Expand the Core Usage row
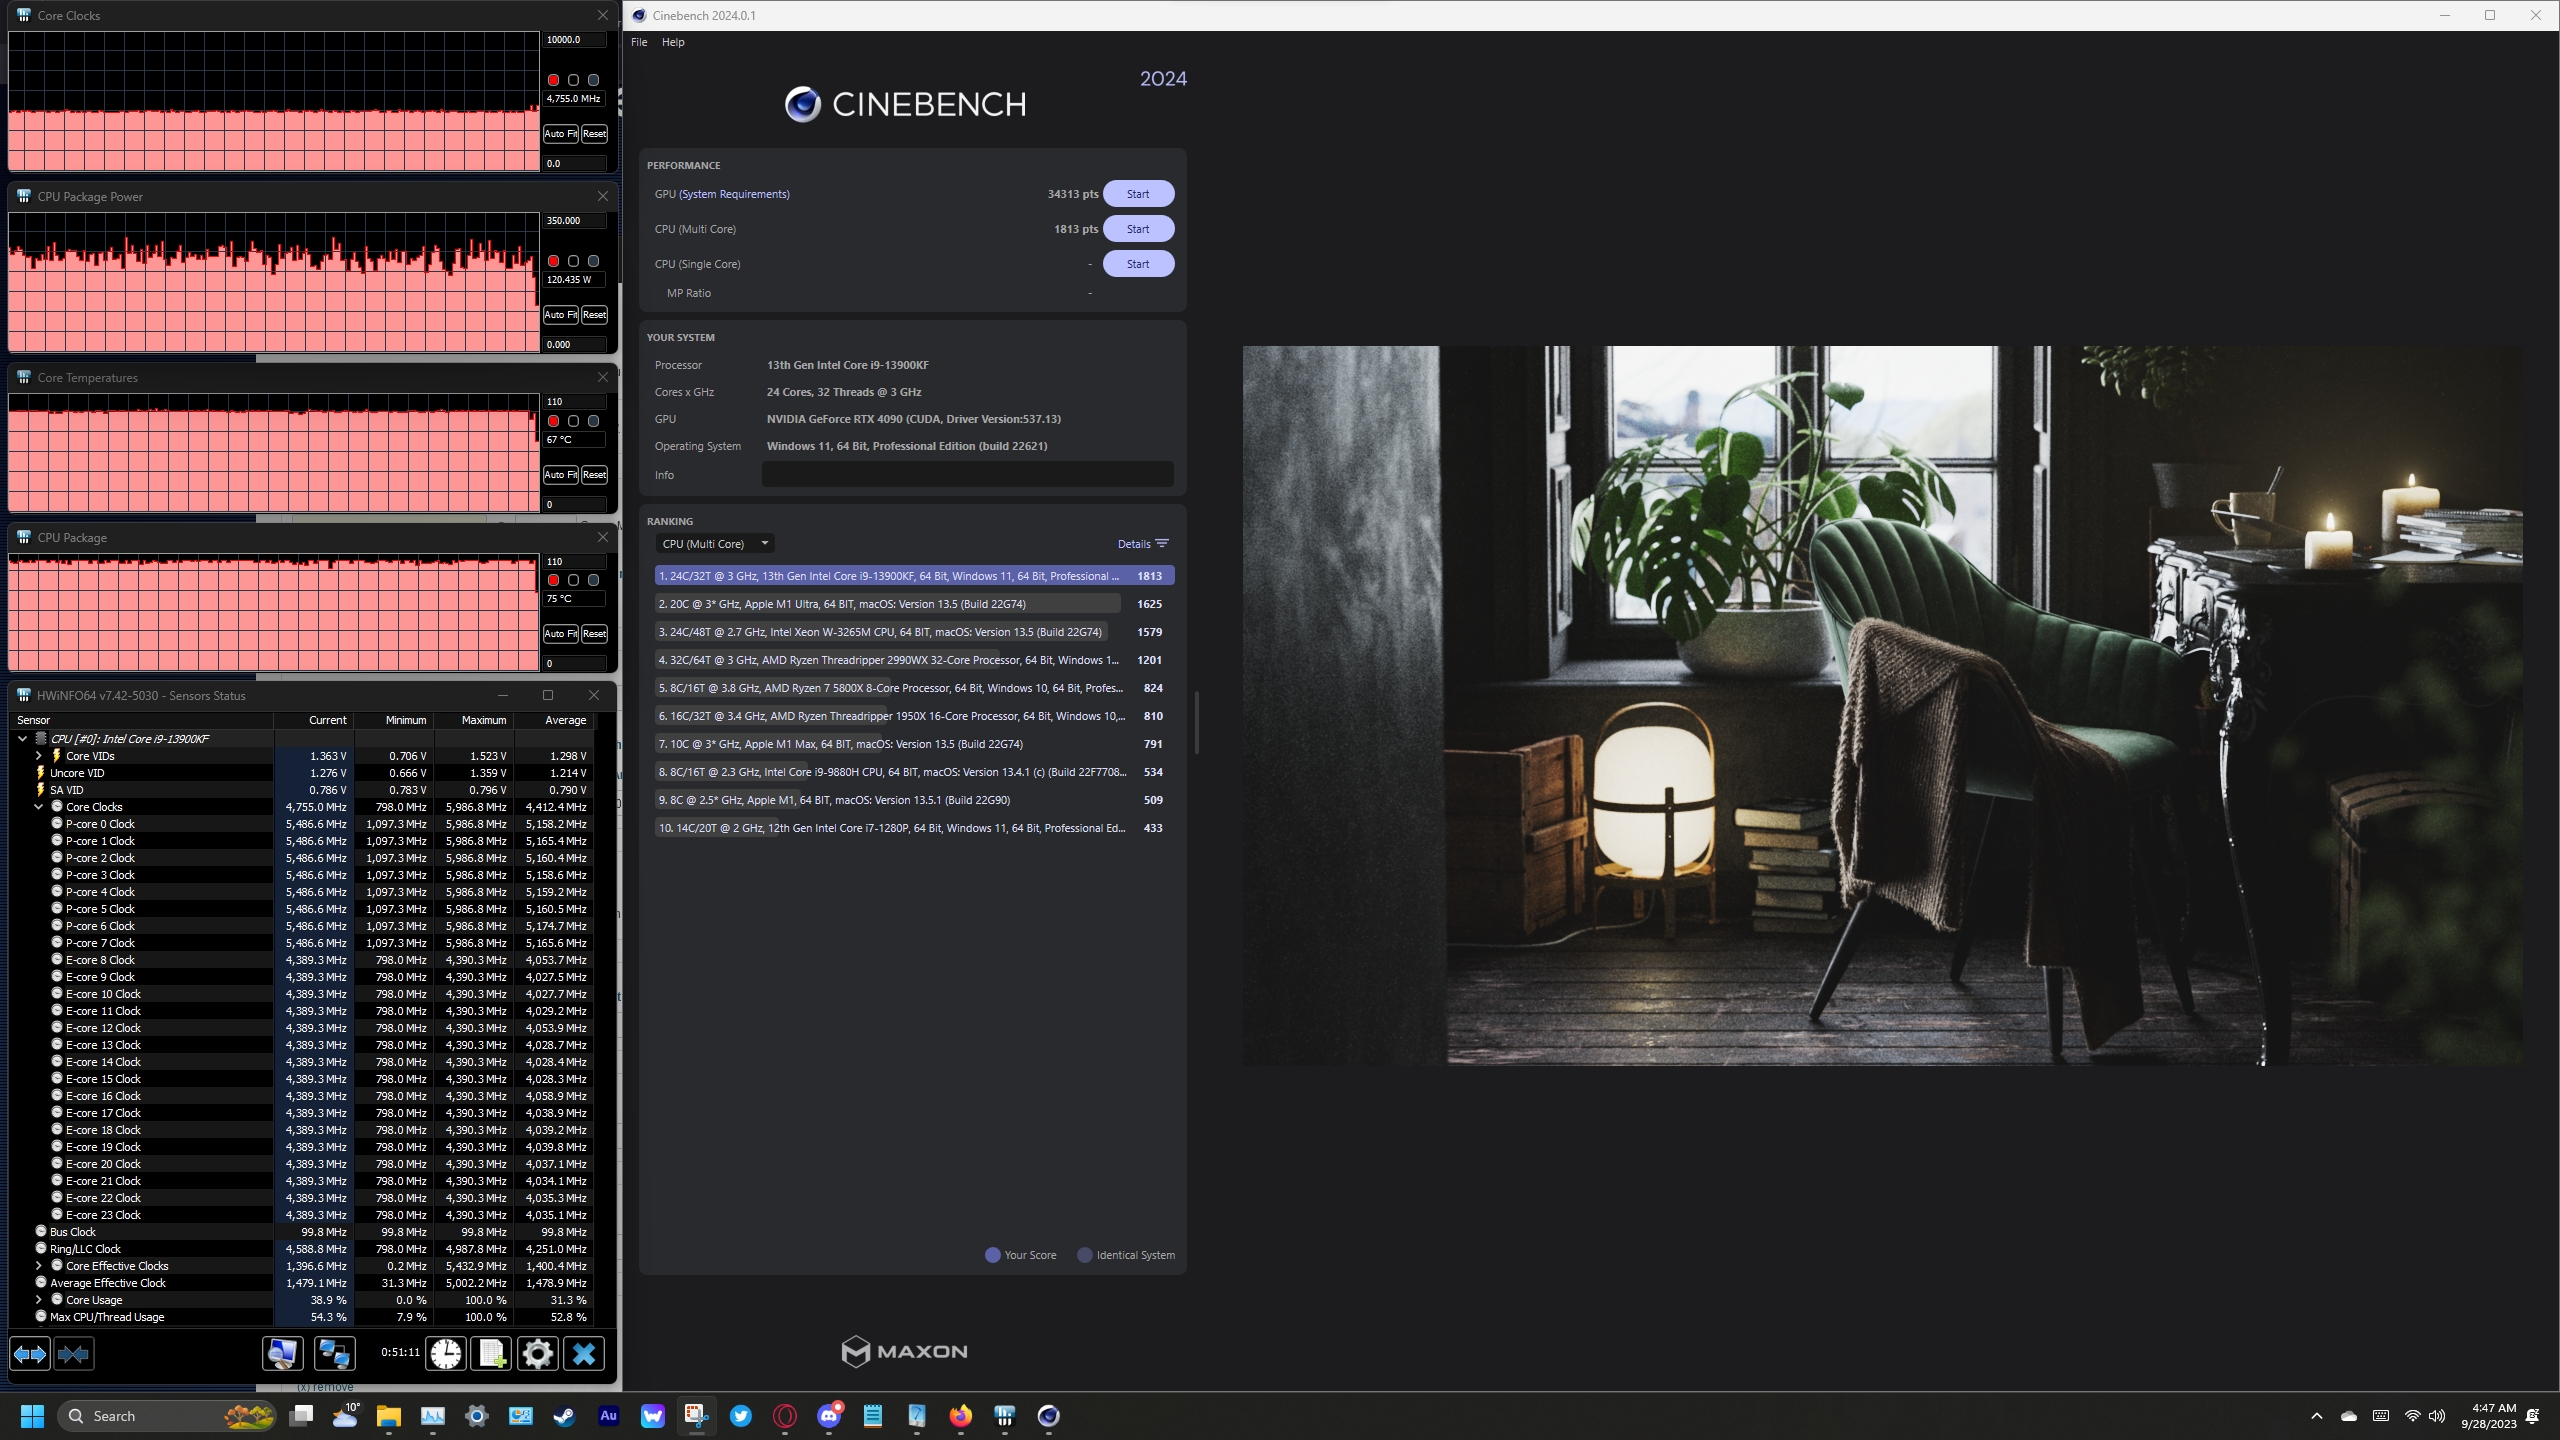 [x=39, y=1300]
